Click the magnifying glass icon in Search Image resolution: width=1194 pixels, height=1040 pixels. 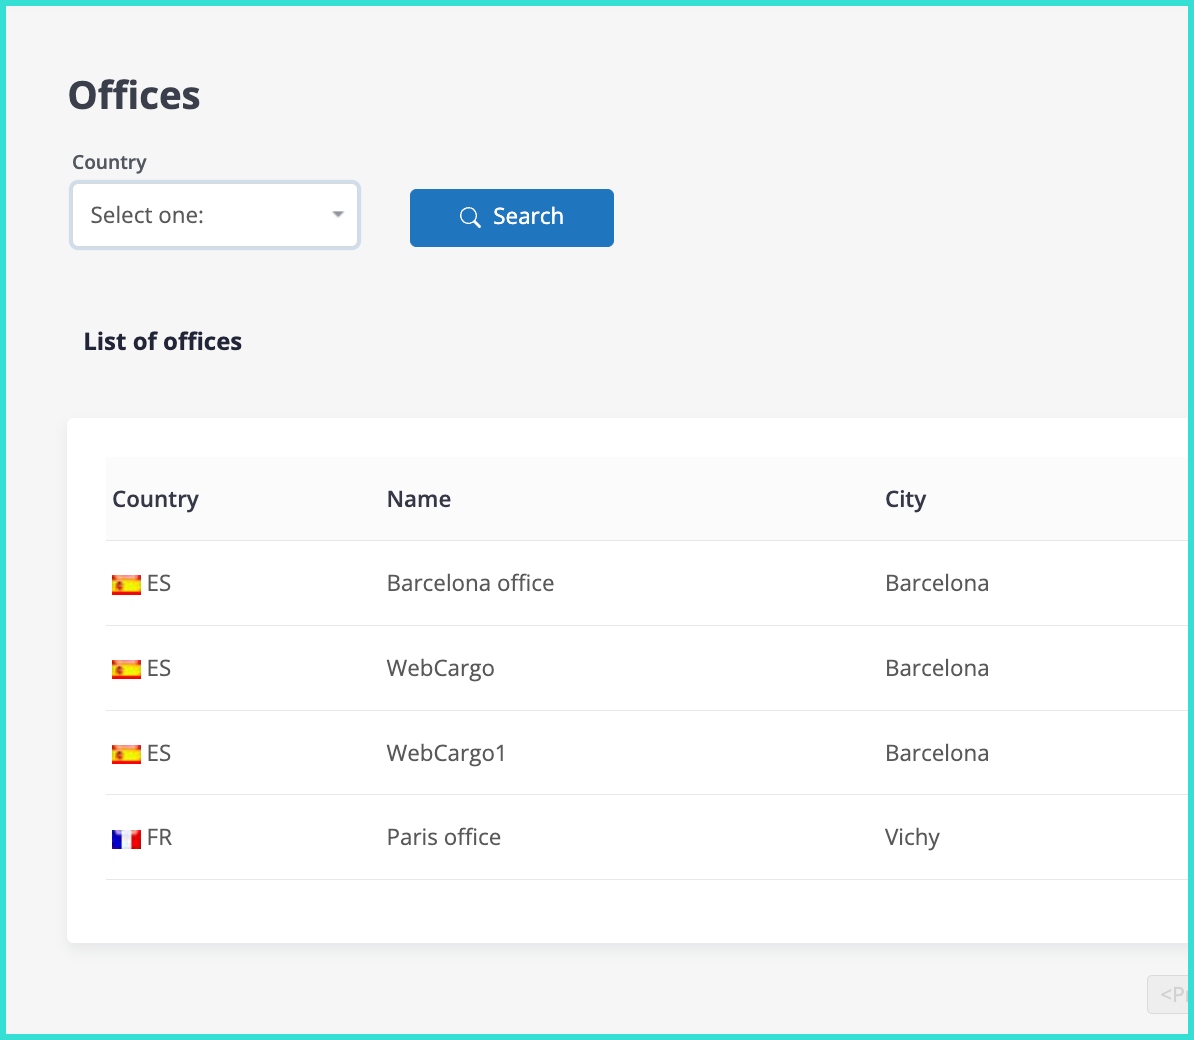(x=470, y=217)
